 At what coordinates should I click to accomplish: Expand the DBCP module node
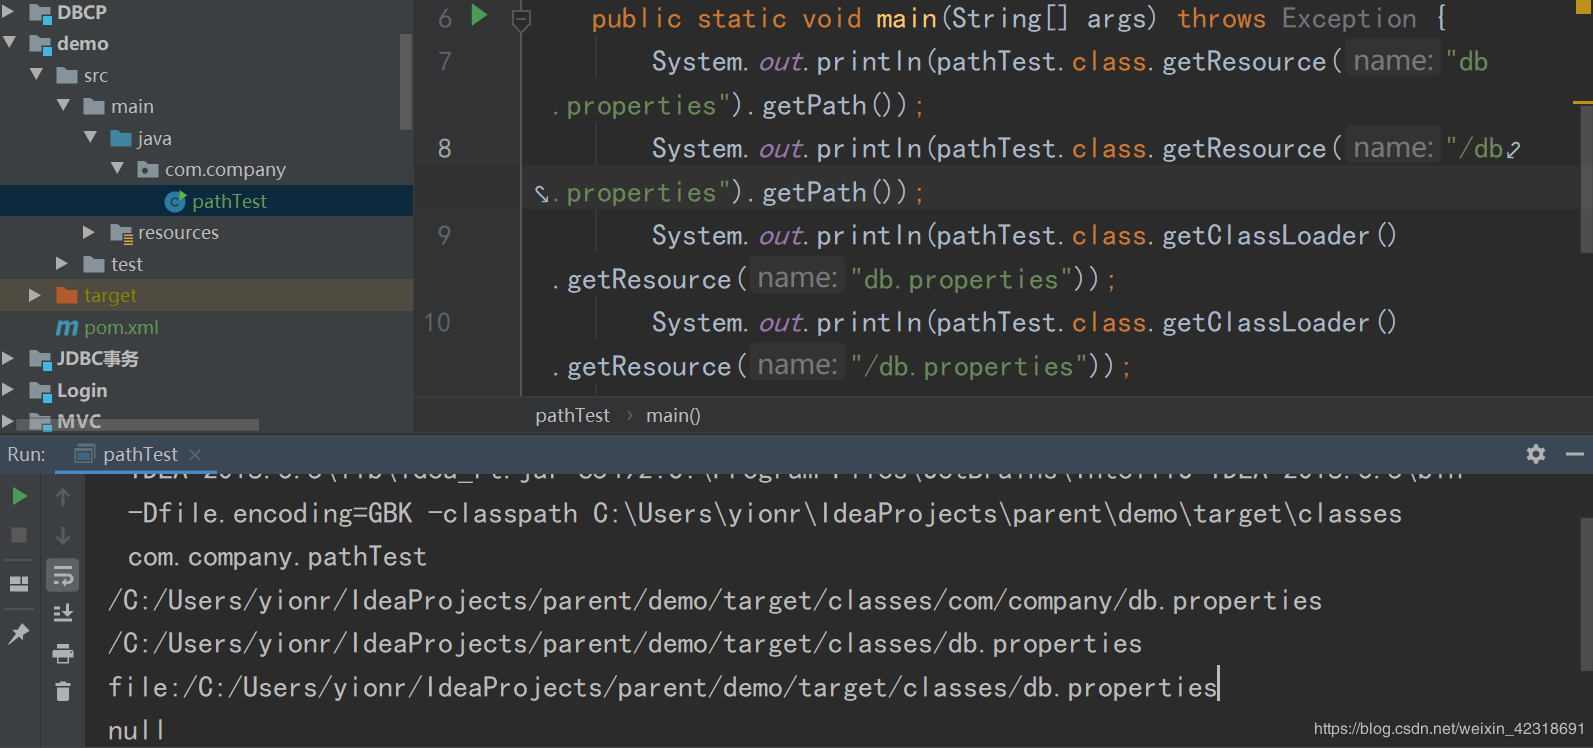pos(8,13)
